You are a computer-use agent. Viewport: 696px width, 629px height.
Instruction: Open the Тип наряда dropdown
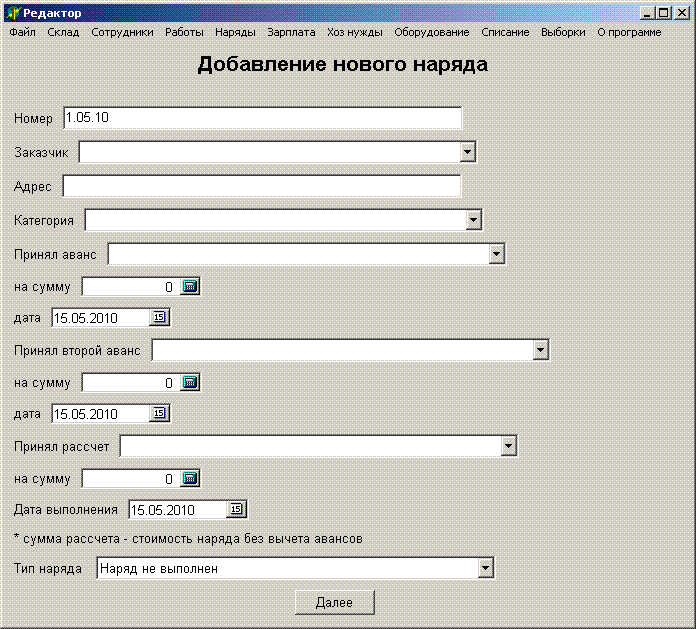pyautogui.click(x=485, y=568)
